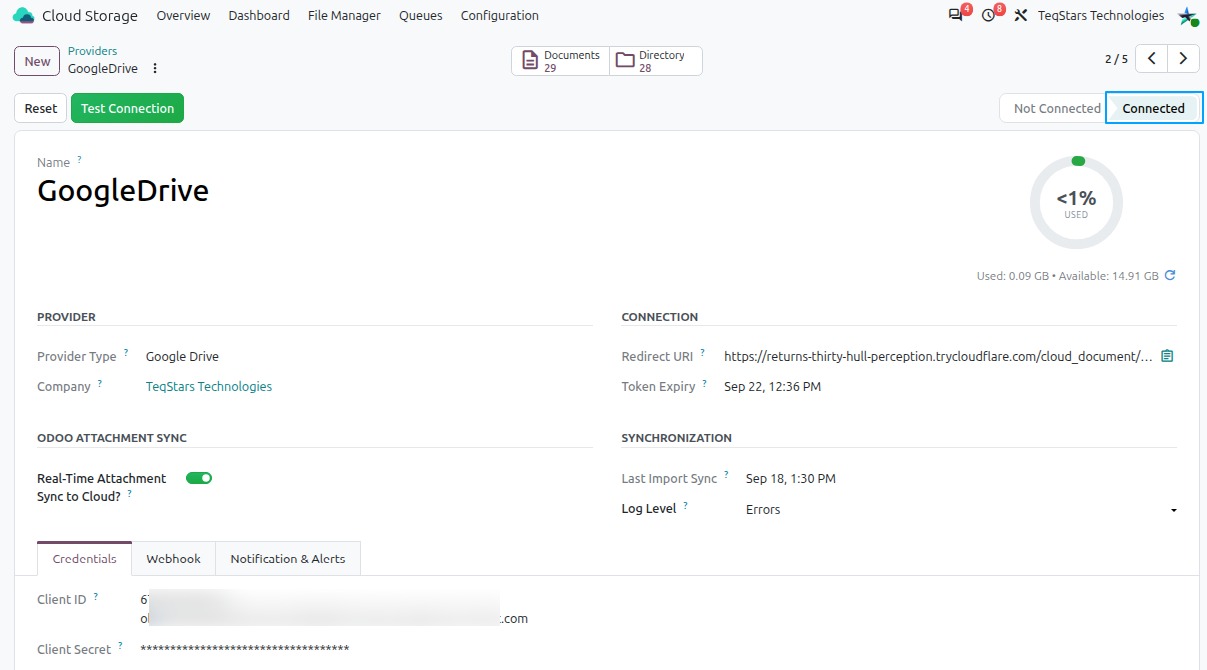The height and width of the screenshot is (670, 1207).
Task: Show the Token Expiry help tooltip
Action: pyautogui.click(x=705, y=383)
